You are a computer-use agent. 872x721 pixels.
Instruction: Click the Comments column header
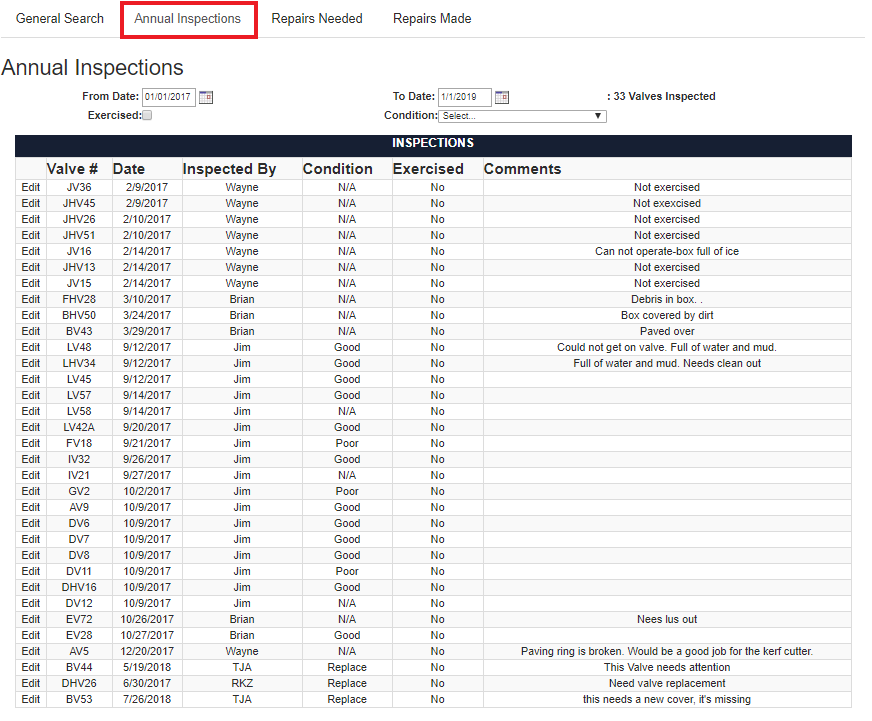tap(522, 169)
